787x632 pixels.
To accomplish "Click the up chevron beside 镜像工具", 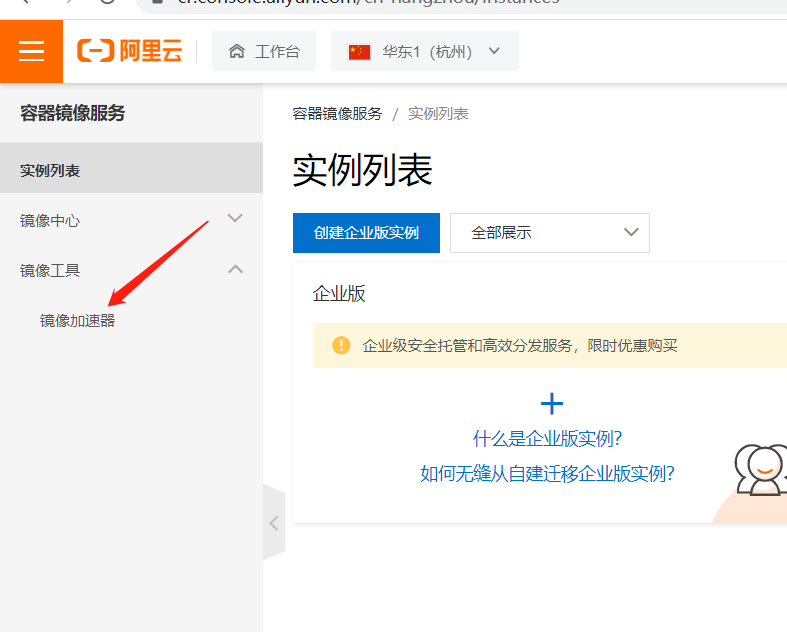I will 235,270.
